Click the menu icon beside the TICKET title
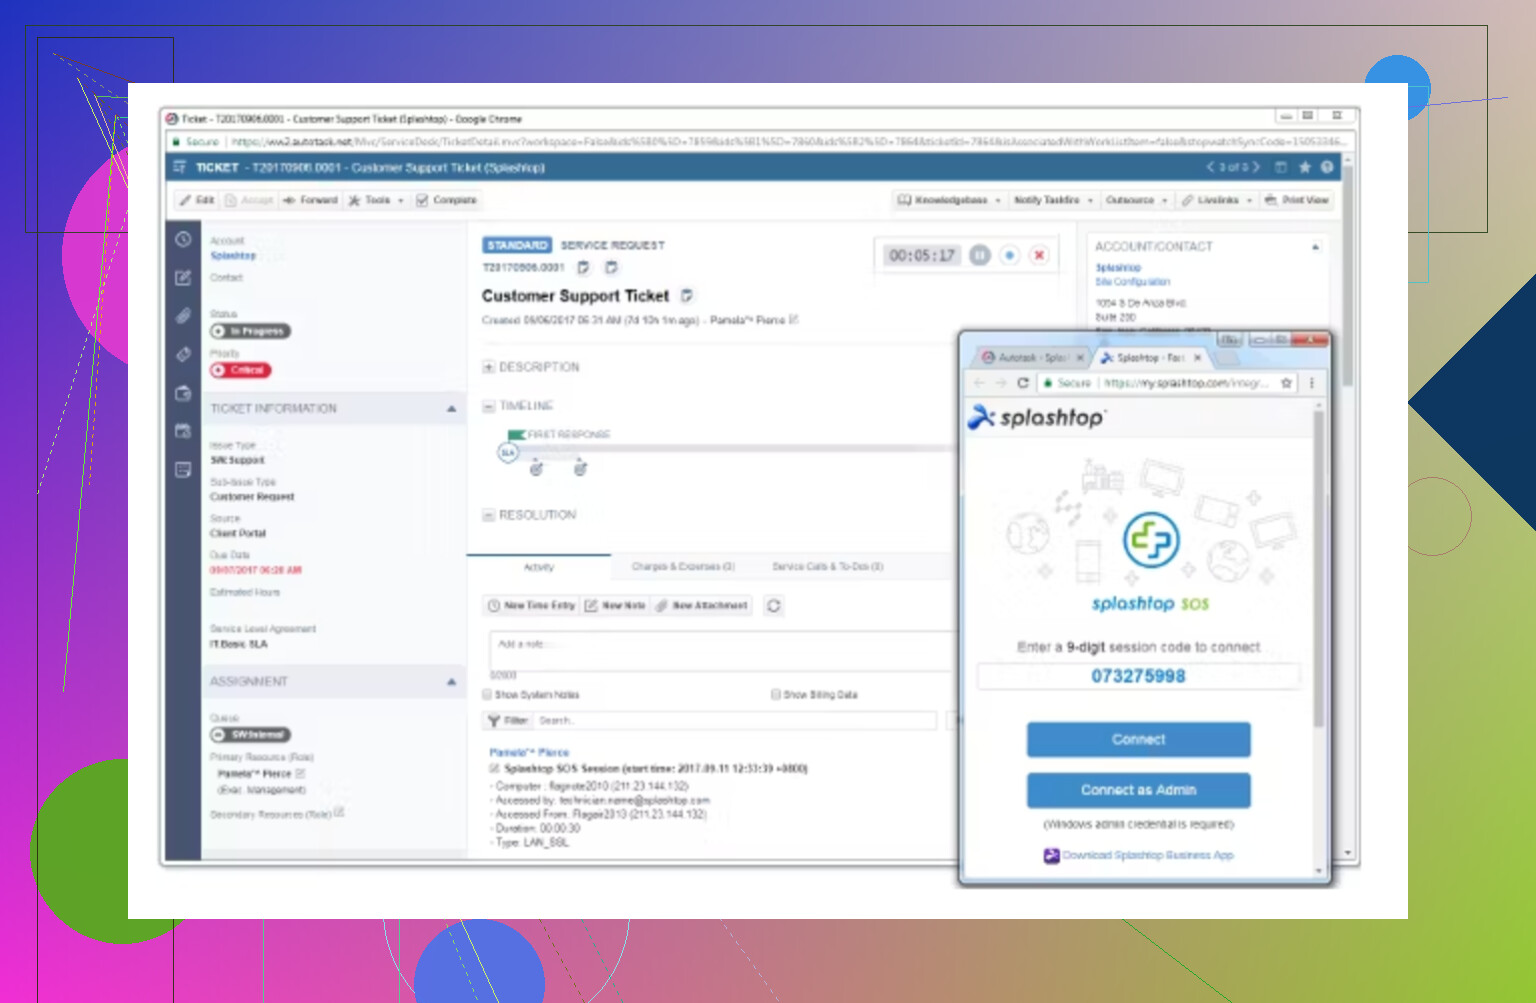1536x1003 pixels. [180, 167]
